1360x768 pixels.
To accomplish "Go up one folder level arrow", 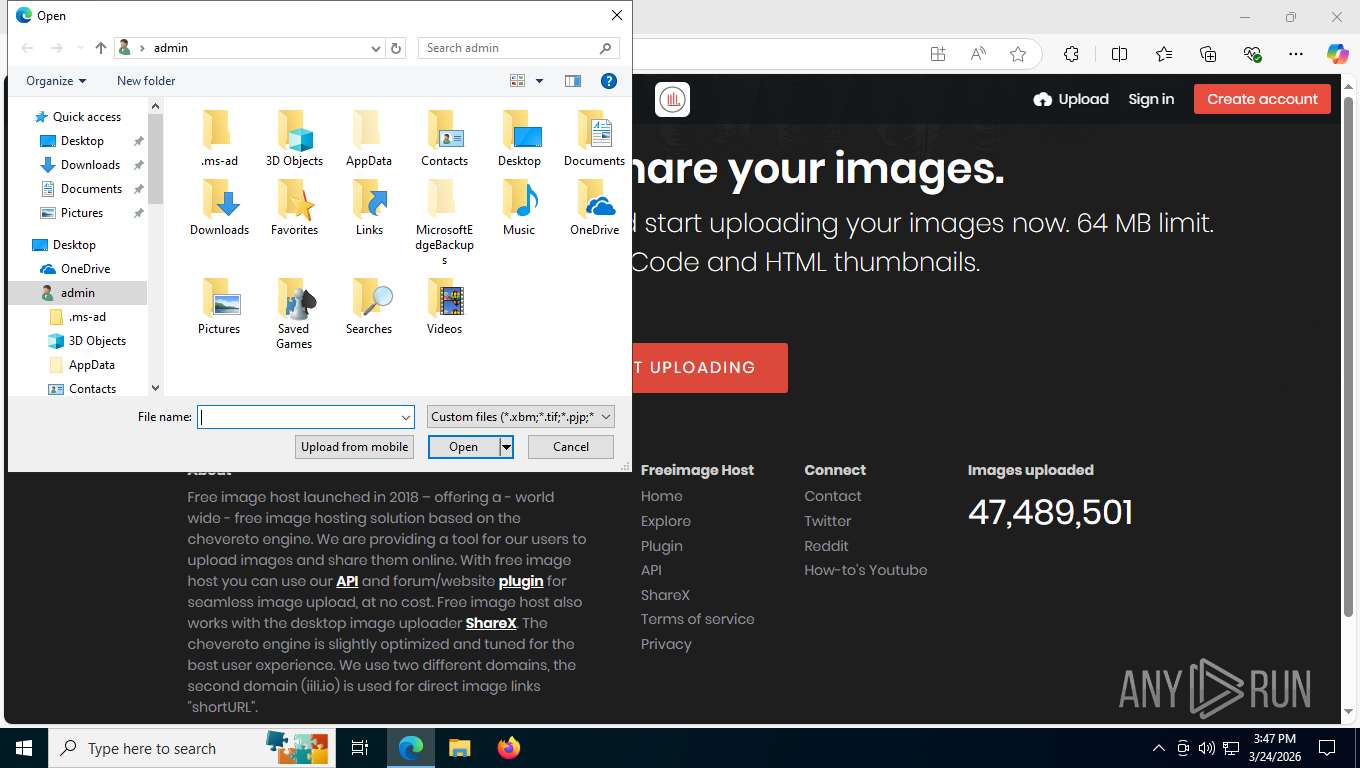I will (x=101, y=48).
